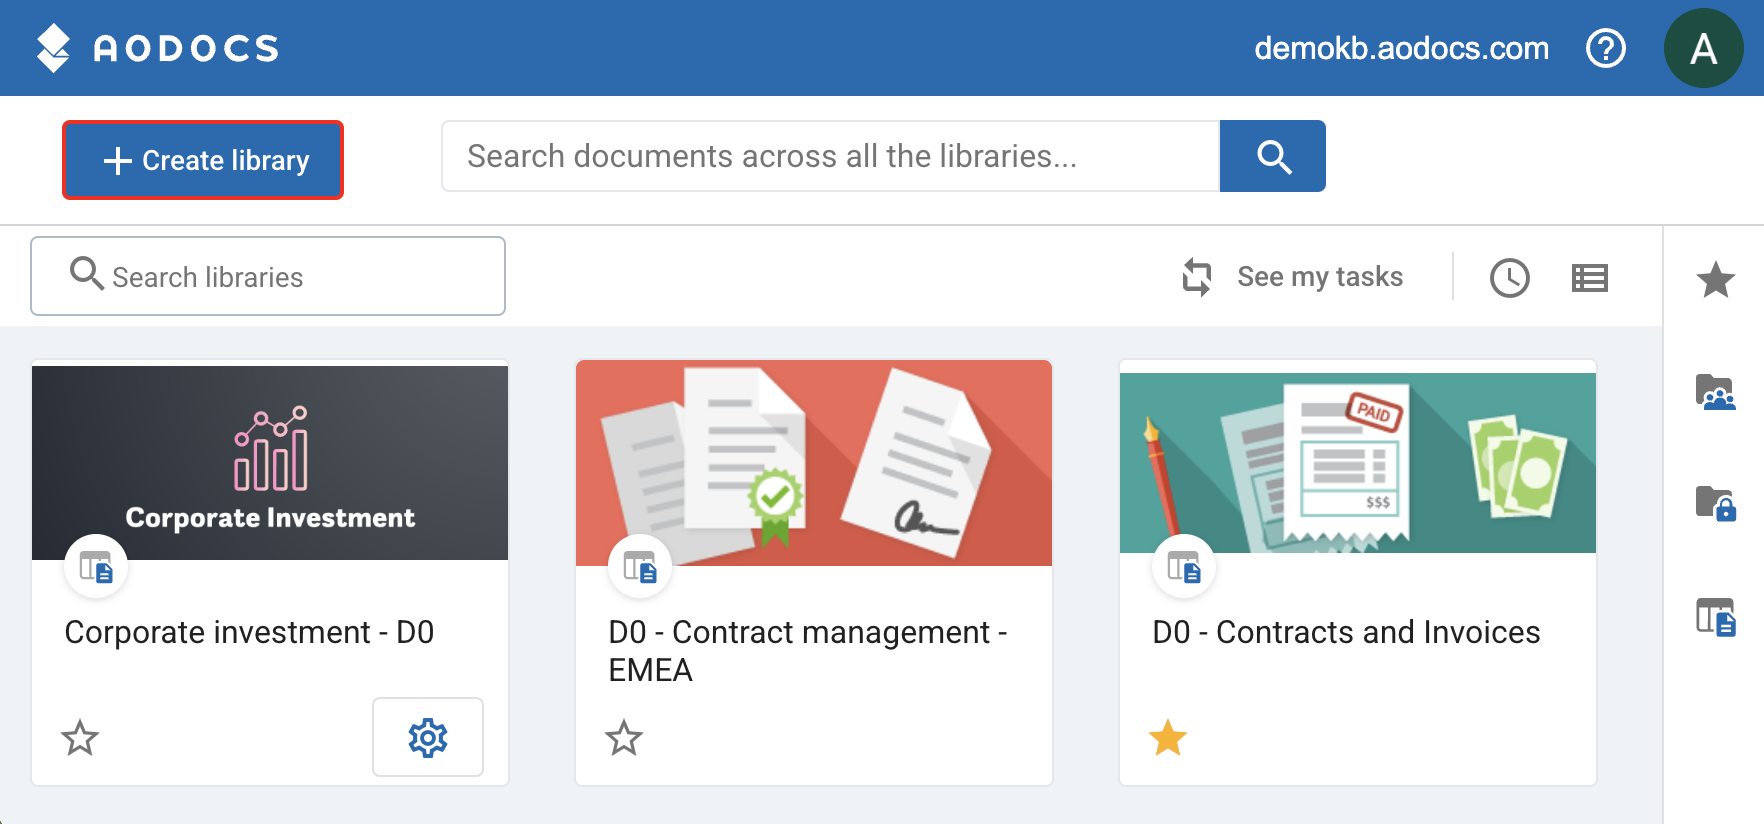Viewport: 1764px width, 824px height.
Task: Unfavorite DO - Contracts and Invoices library
Action: coord(1168,739)
